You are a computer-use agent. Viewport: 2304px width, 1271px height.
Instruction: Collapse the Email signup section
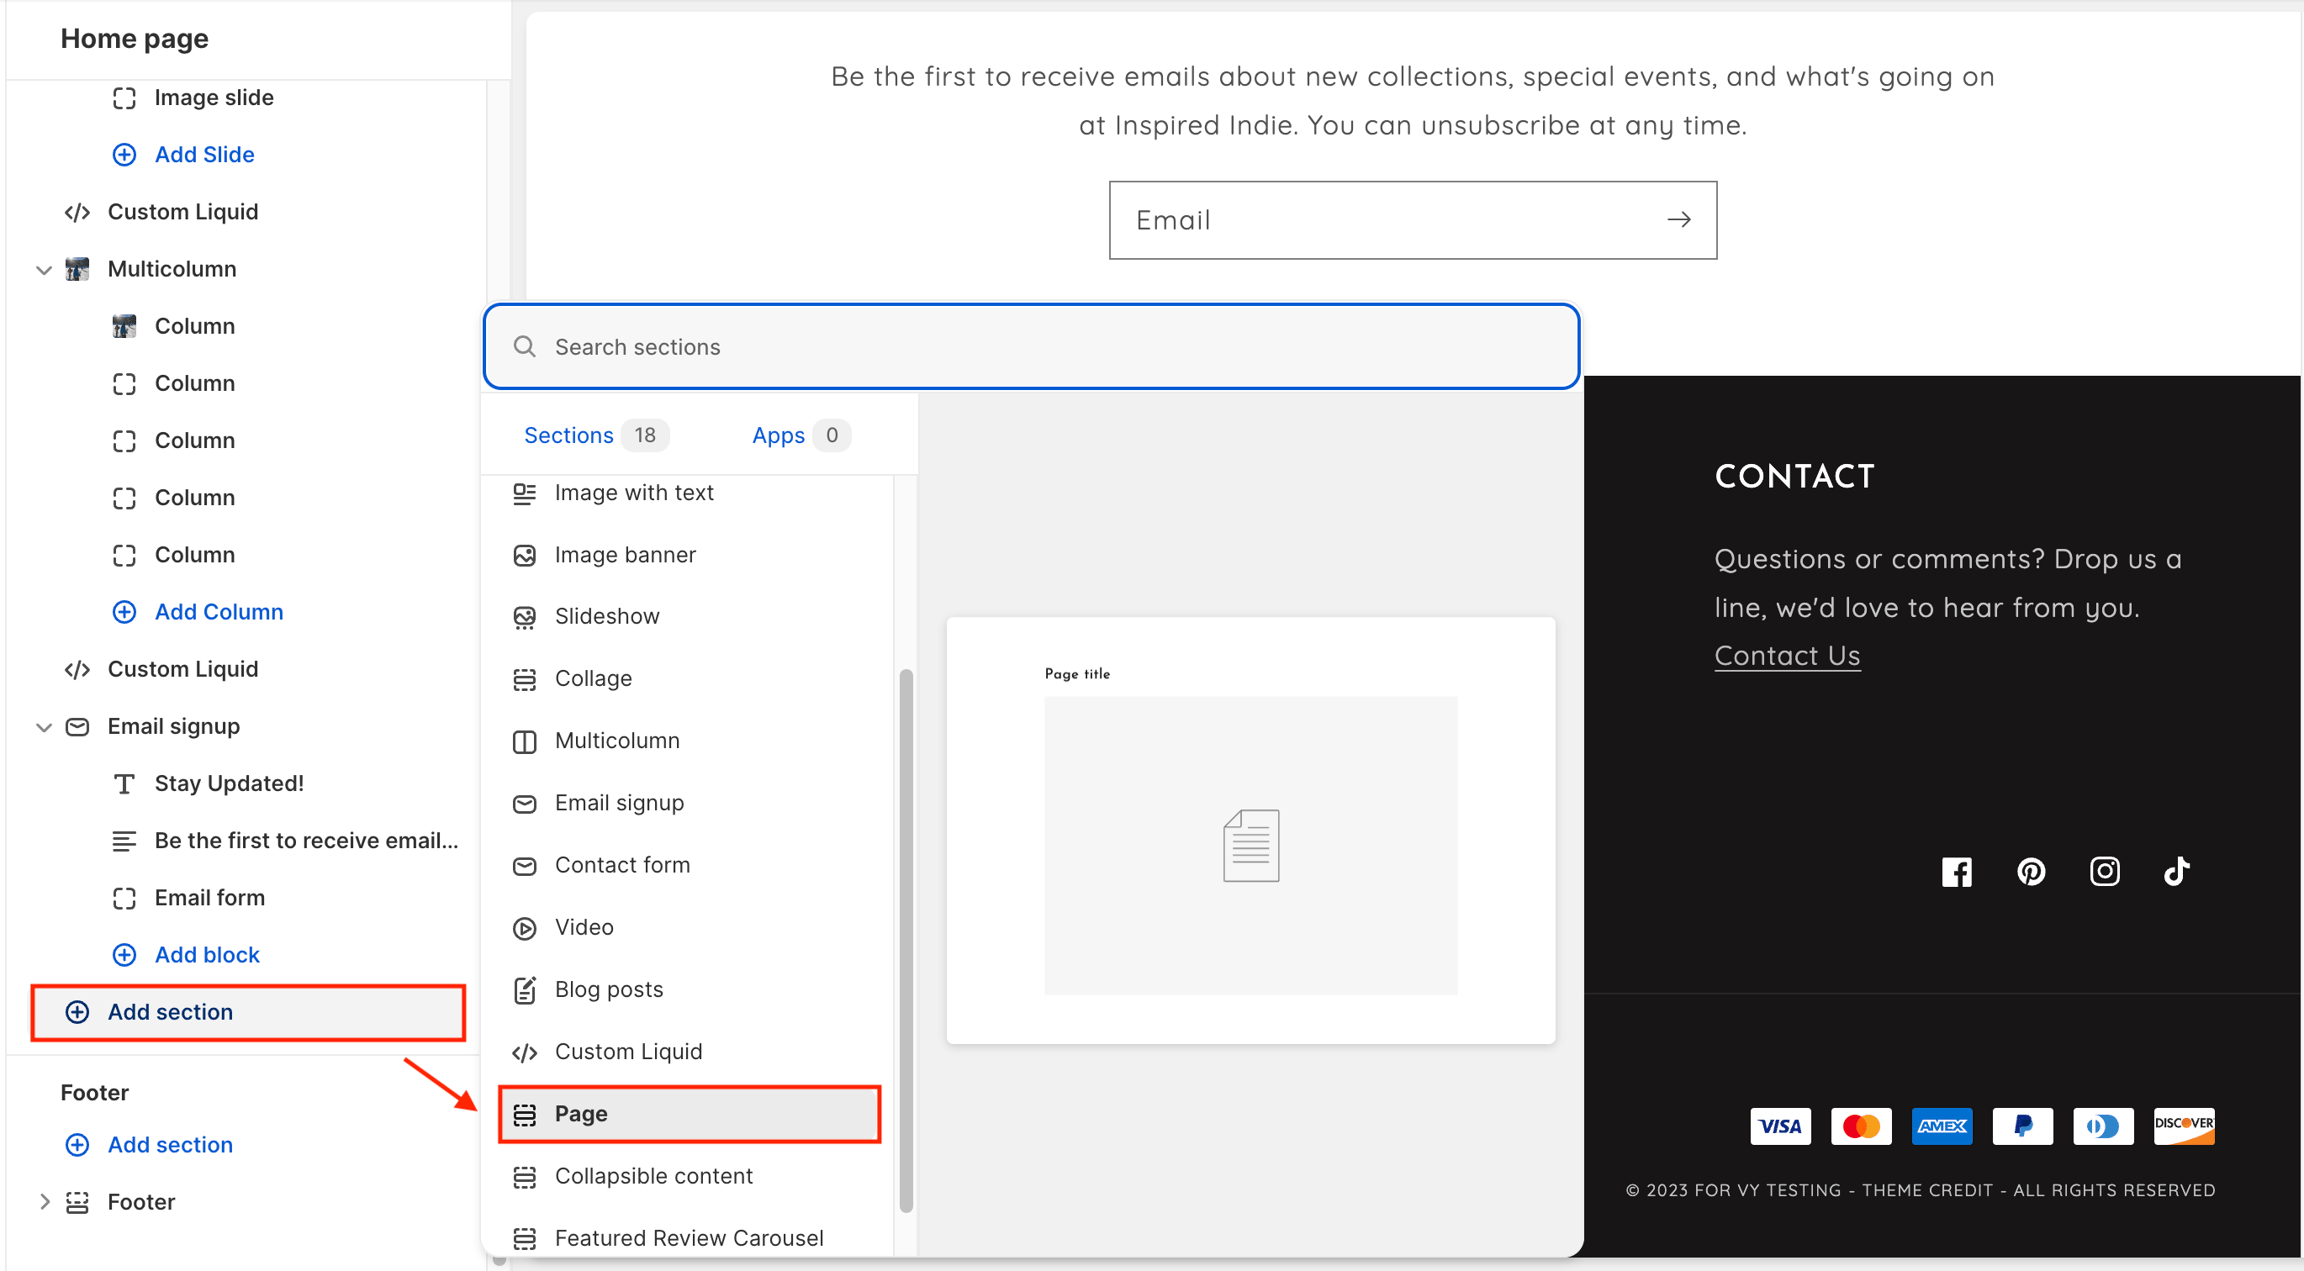(x=43, y=727)
